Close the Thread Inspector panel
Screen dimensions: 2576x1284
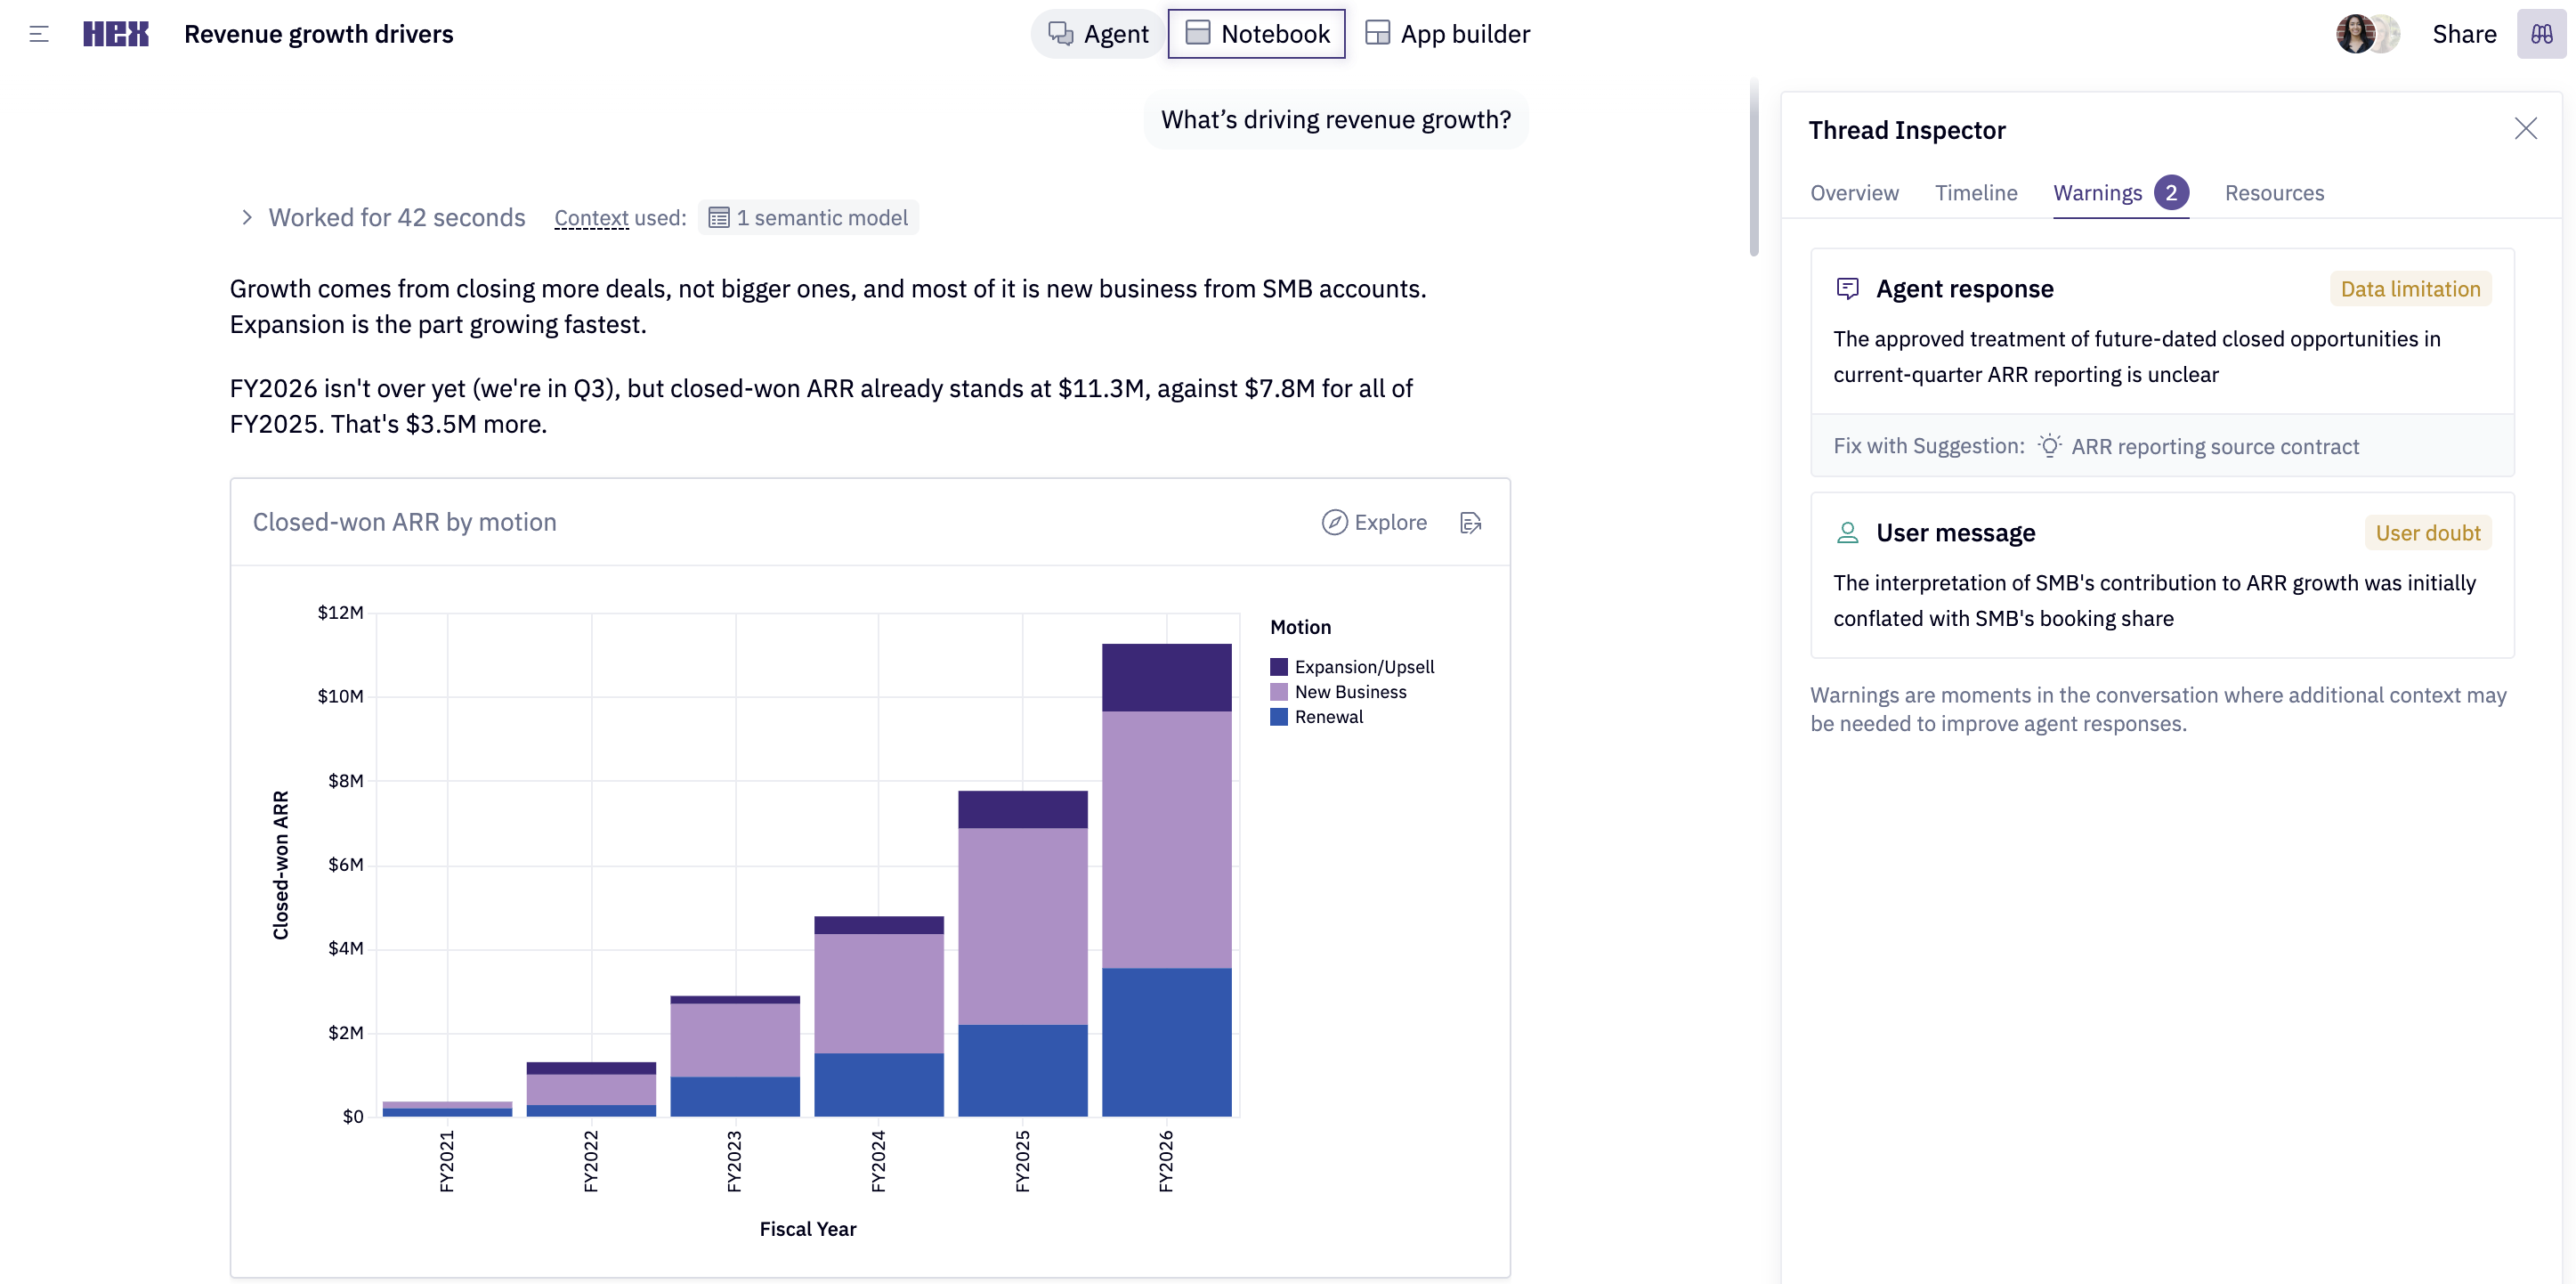click(2525, 129)
